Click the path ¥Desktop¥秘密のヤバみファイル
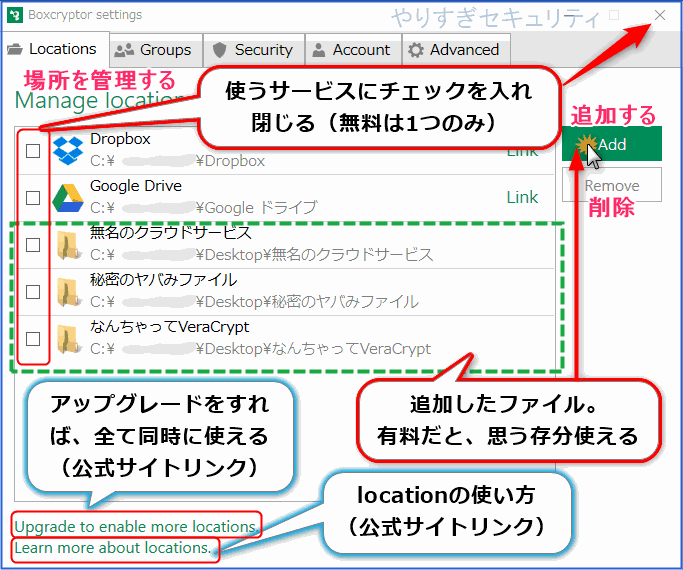 coord(255,302)
